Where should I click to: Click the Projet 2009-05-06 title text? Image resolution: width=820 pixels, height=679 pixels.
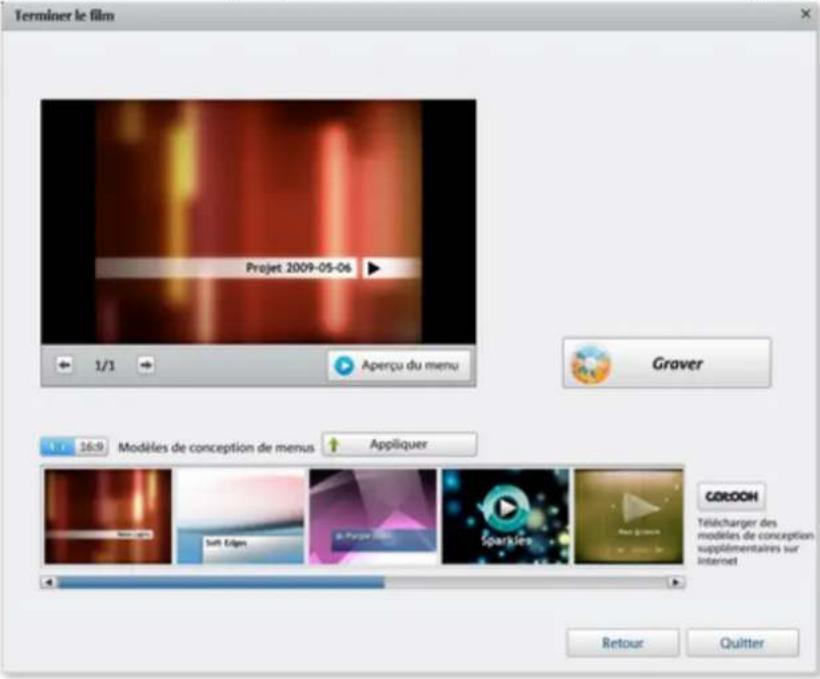coord(298,268)
